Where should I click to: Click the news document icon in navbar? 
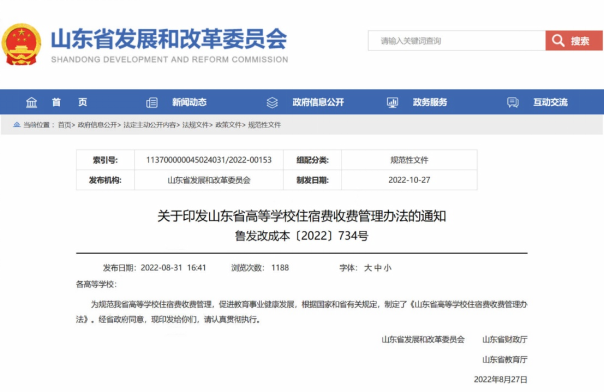click(152, 103)
